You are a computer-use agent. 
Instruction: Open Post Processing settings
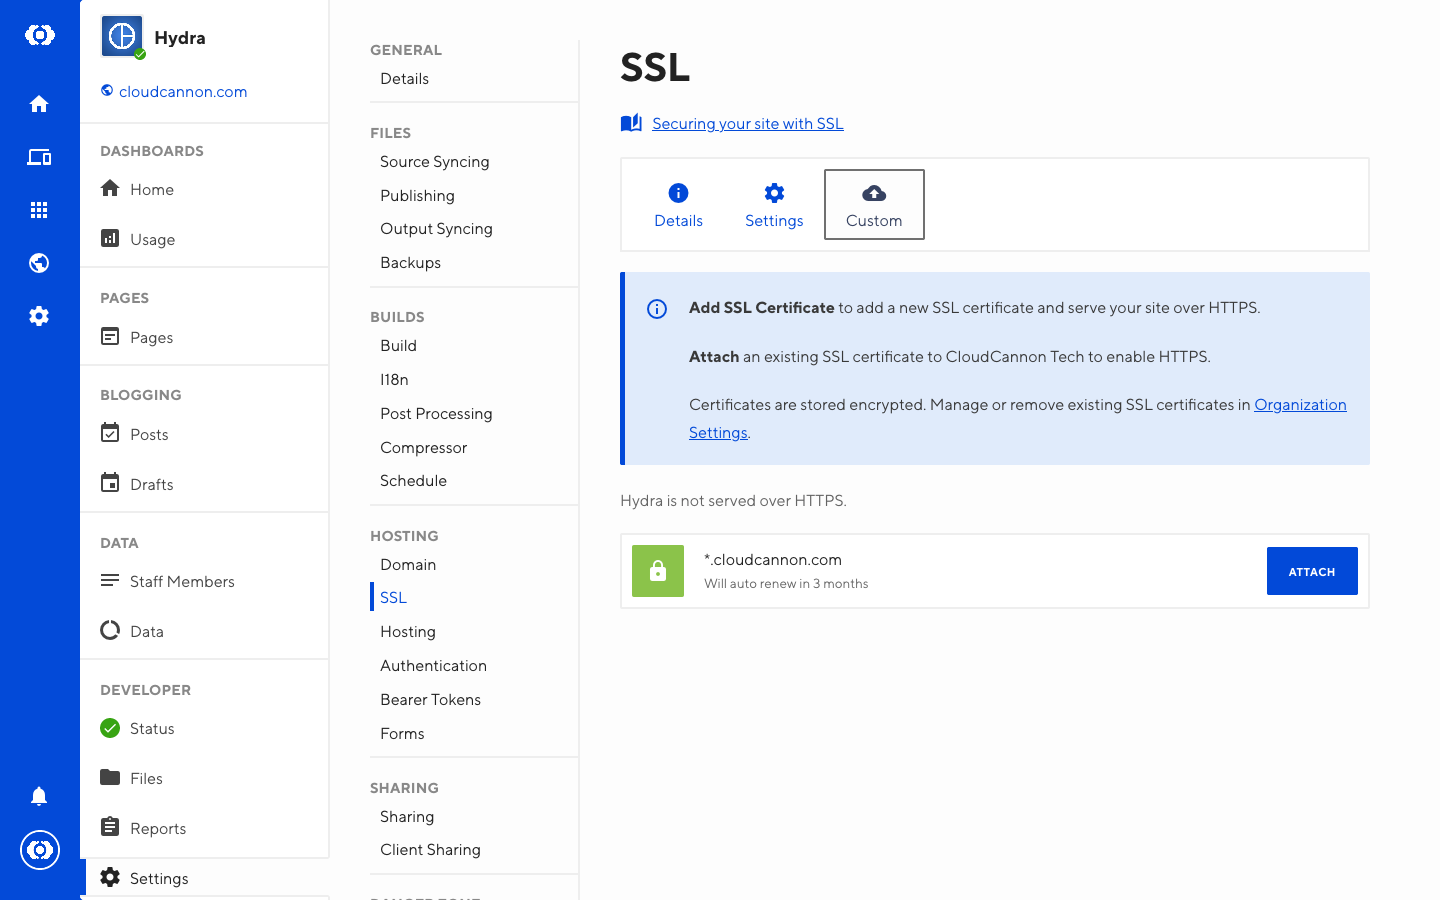point(436,414)
